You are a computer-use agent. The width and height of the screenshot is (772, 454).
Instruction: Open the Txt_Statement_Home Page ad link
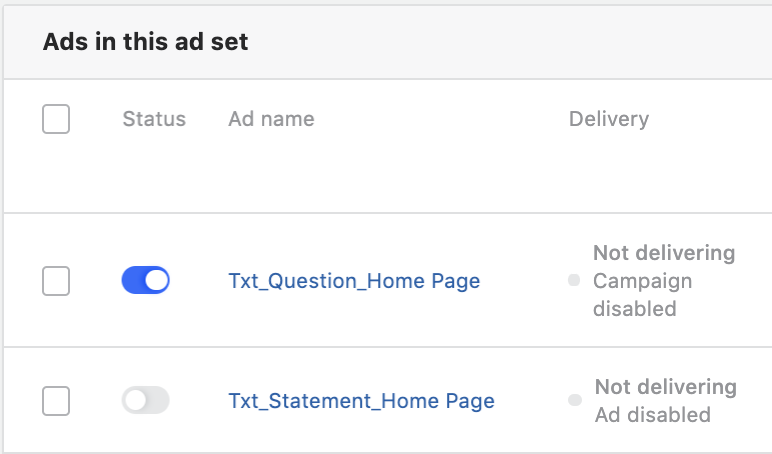click(x=361, y=401)
